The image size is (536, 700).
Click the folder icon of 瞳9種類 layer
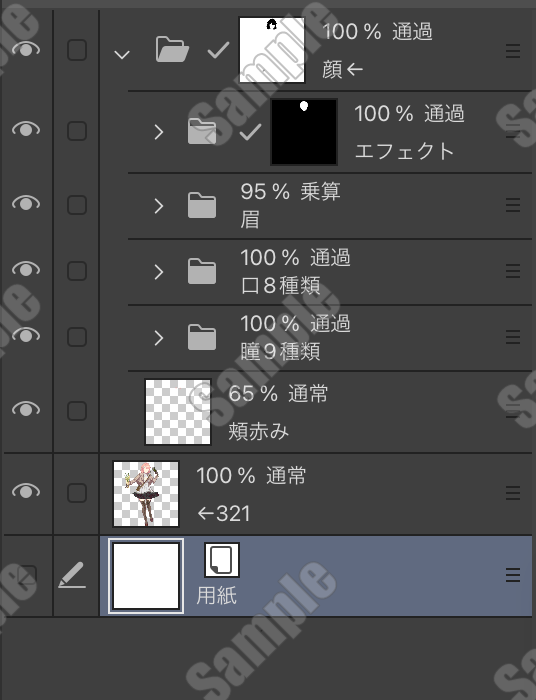[x=202, y=337]
